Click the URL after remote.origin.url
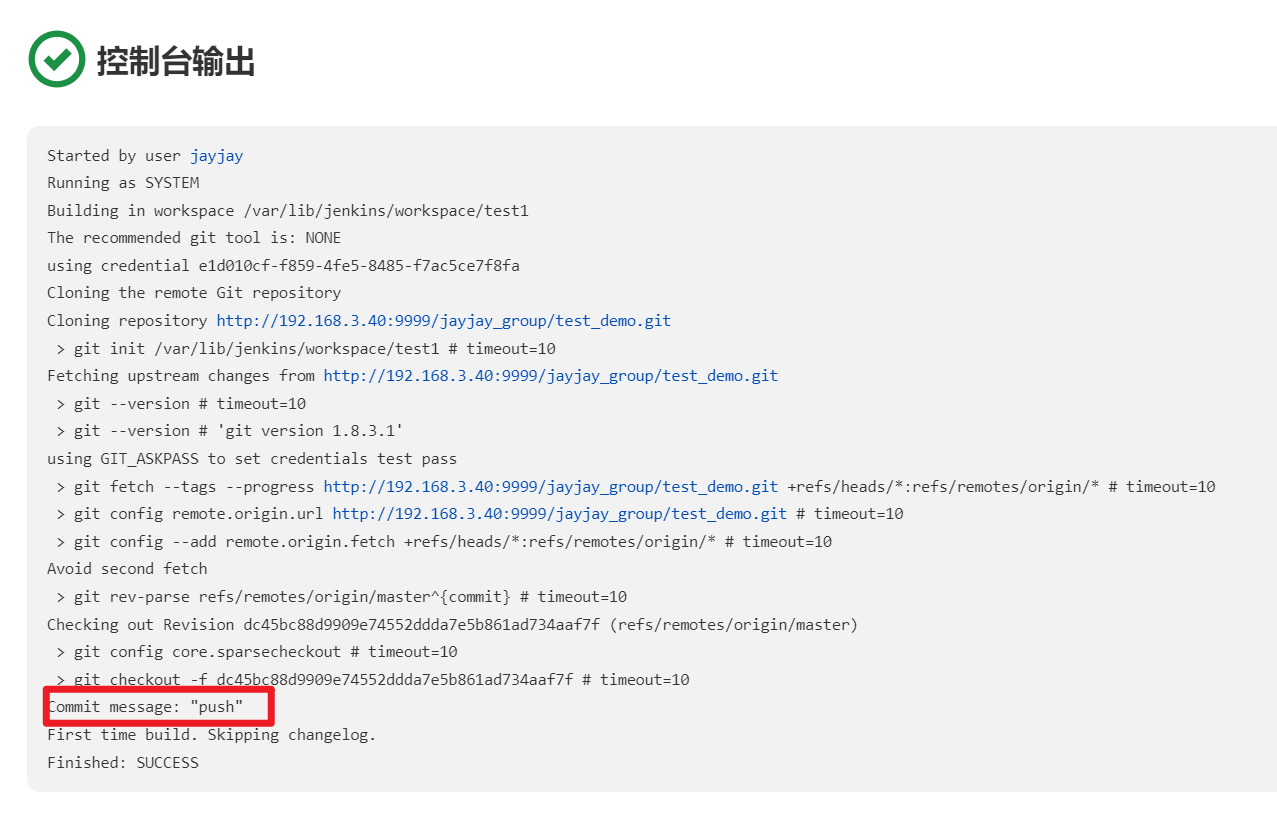The height and width of the screenshot is (813, 1277). pyautogui.click(x=559, y=514)
